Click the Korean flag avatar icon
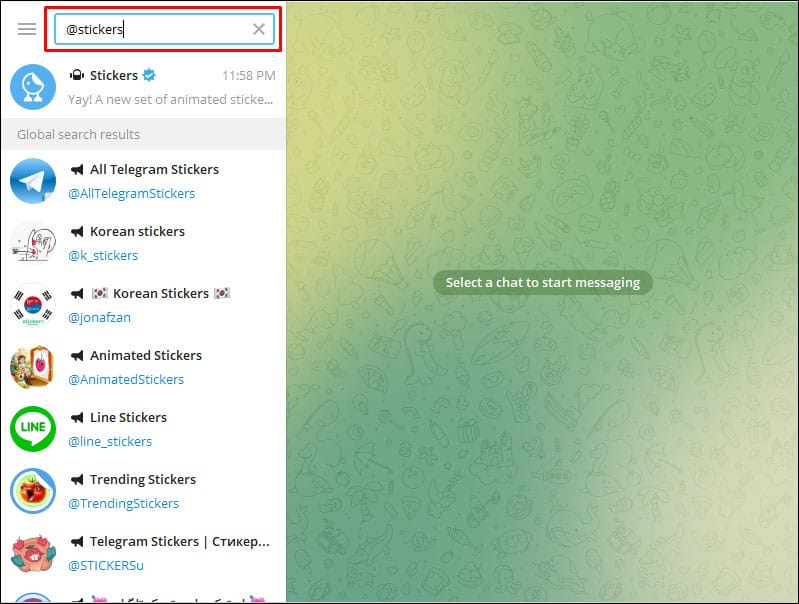Screen dimensions: 799x604 pos(33,305)
